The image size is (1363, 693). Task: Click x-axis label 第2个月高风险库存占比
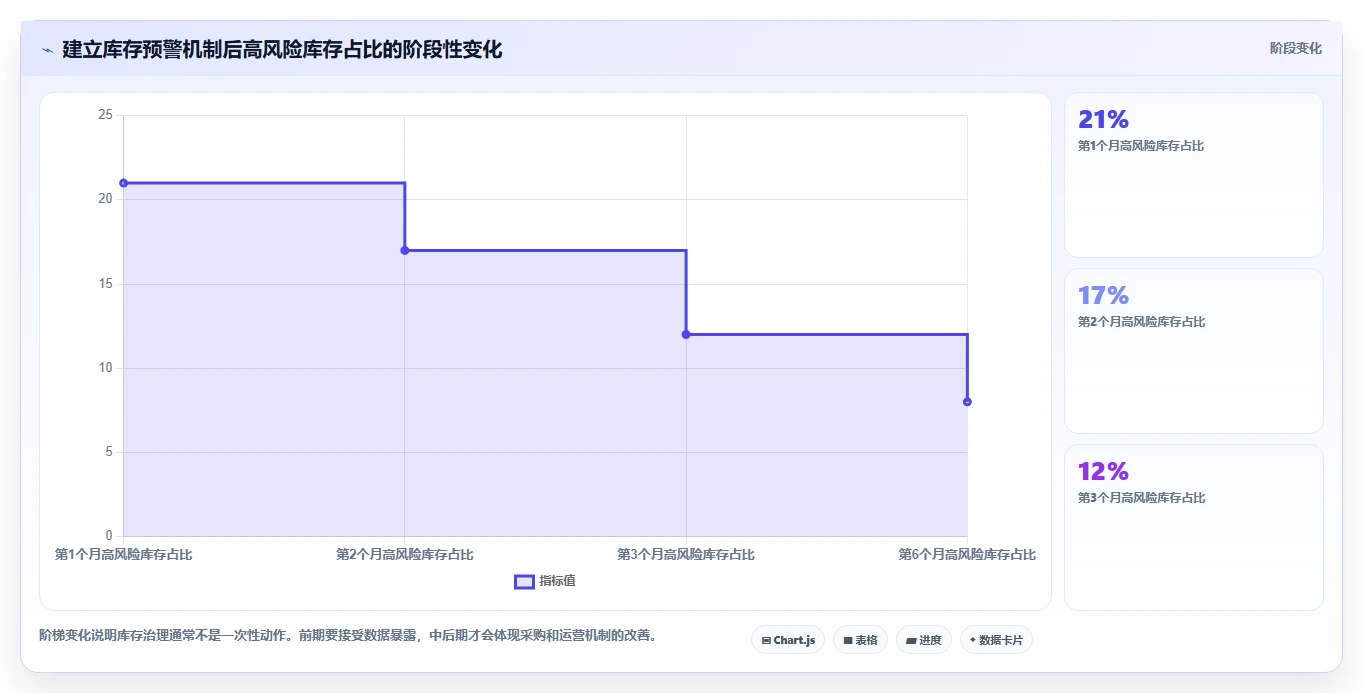click(405, 554)
